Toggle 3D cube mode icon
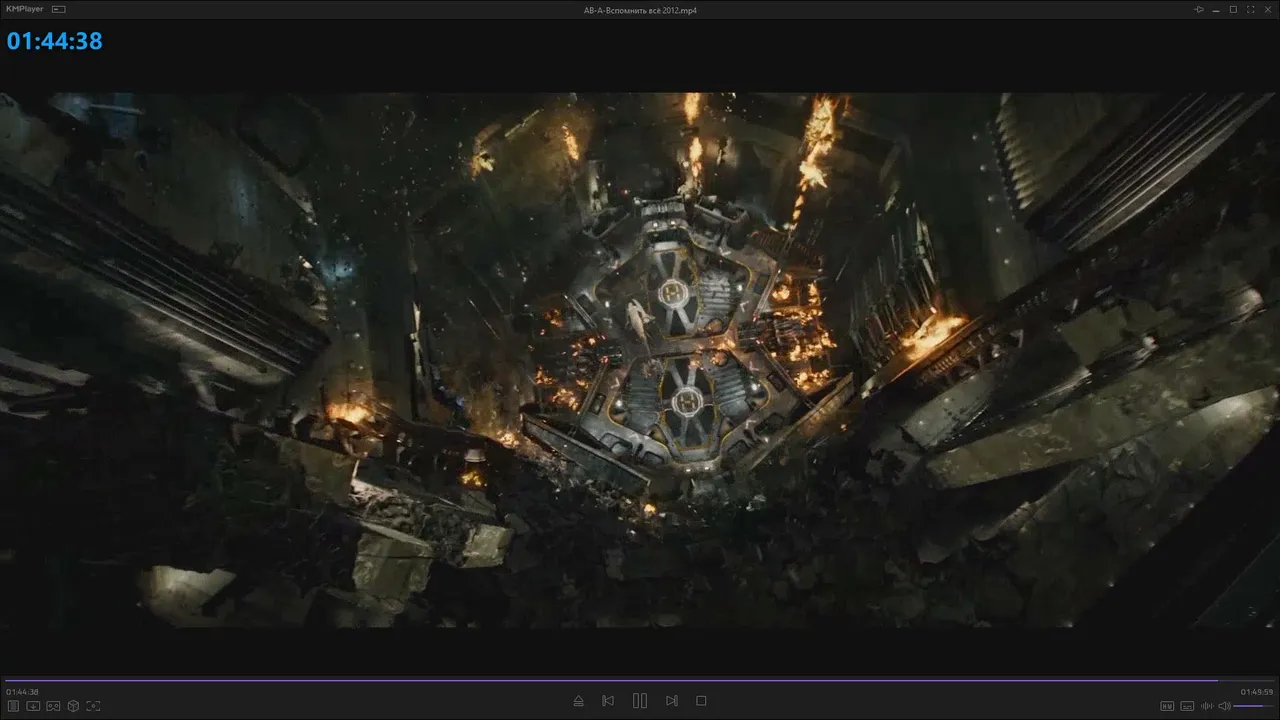Viewport: 1280px width, 720px height. click(x=72, y=706)
